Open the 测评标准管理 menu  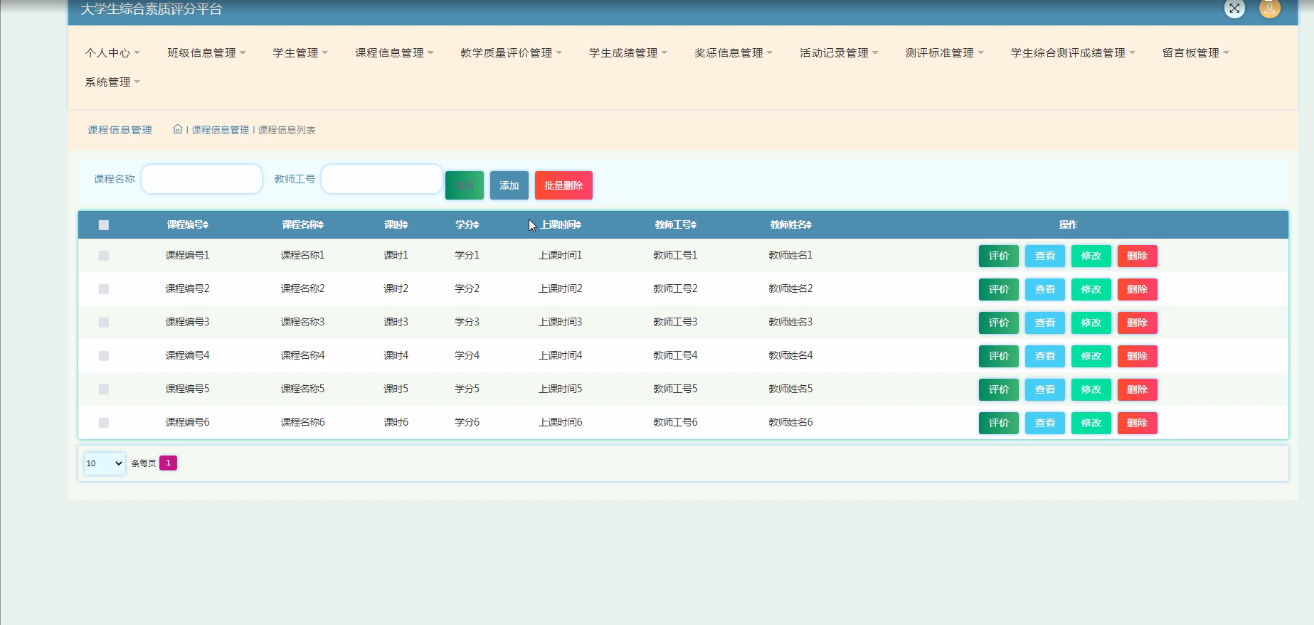pyautogui.click(x=944, y=53)
